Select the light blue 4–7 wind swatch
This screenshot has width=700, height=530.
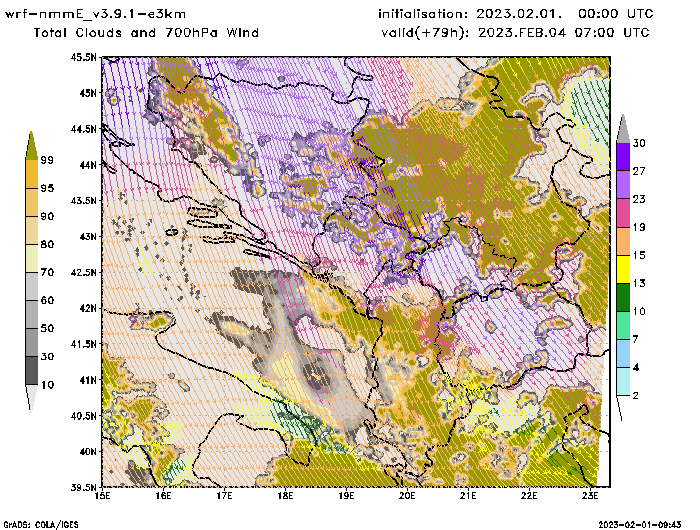coord(623,353)
